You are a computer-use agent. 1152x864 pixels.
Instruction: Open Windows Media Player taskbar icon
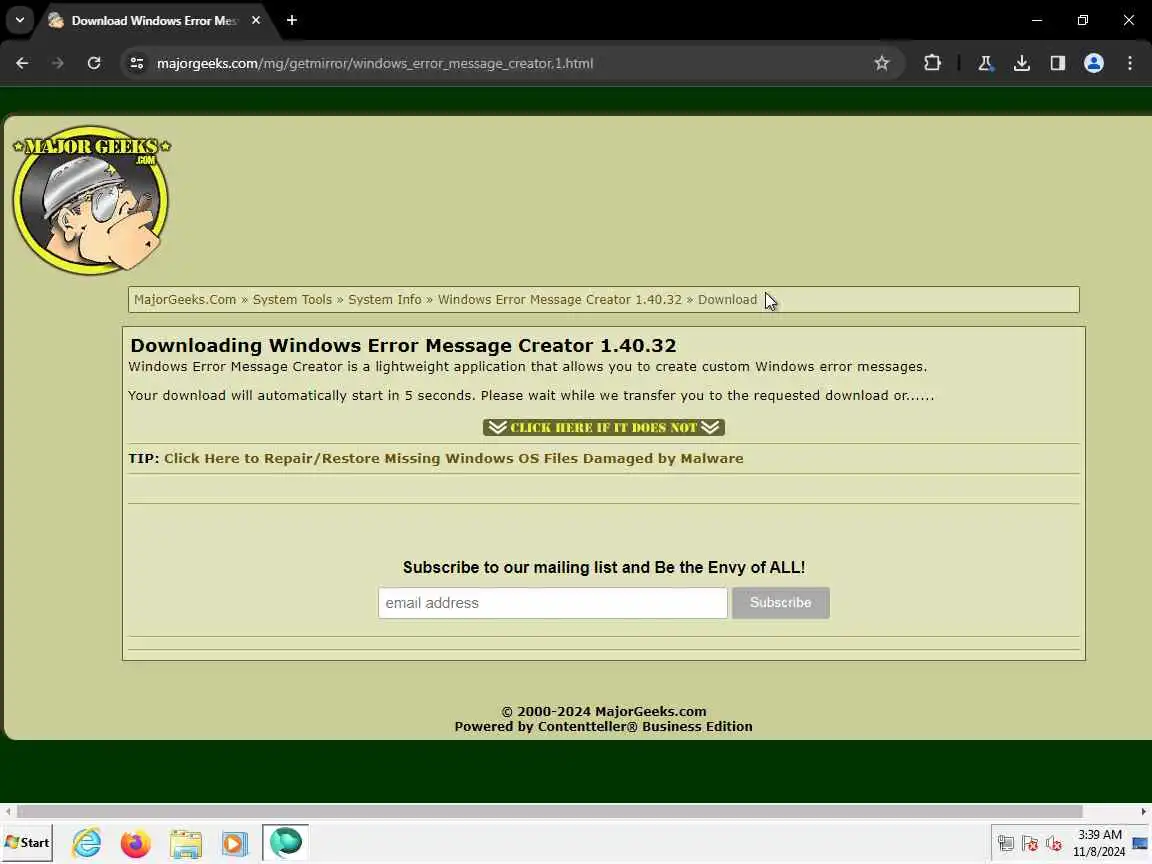click(235, 843)
